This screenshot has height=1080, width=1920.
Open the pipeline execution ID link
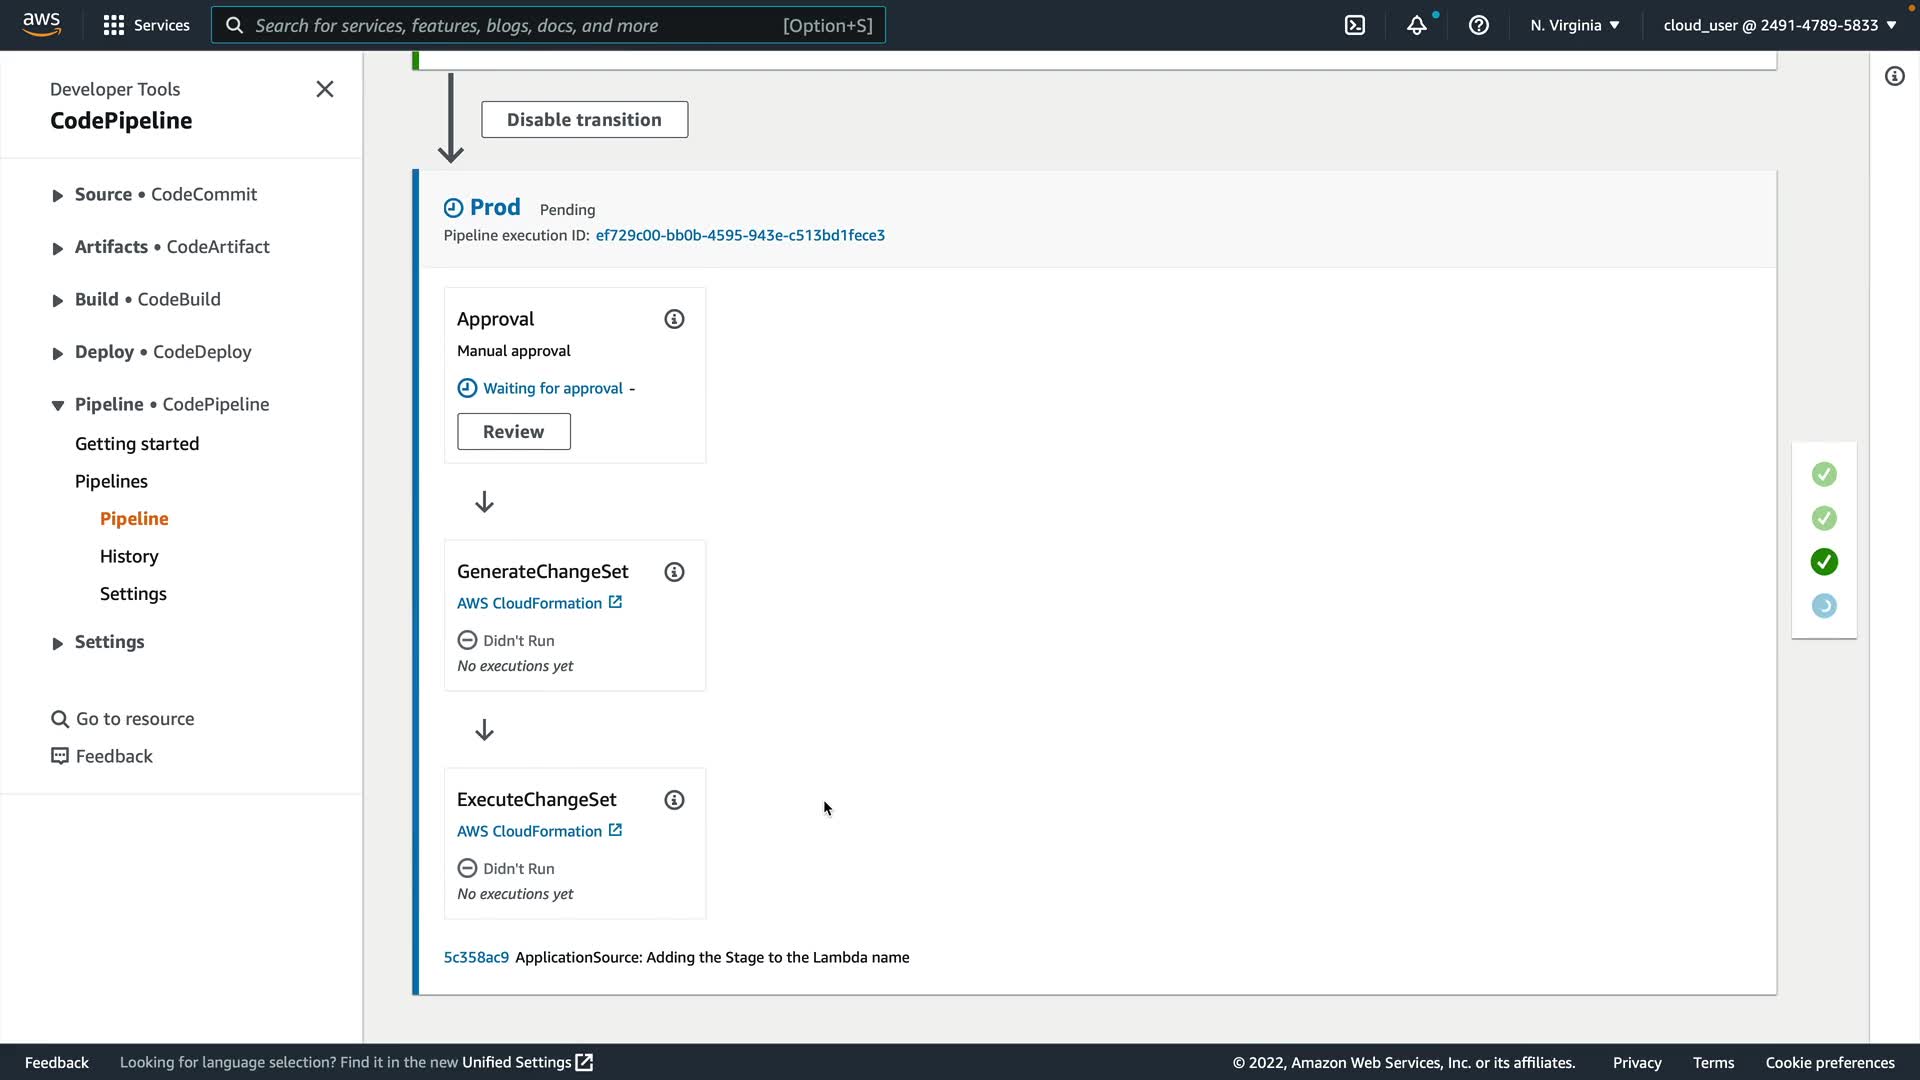tap(740, 235)
